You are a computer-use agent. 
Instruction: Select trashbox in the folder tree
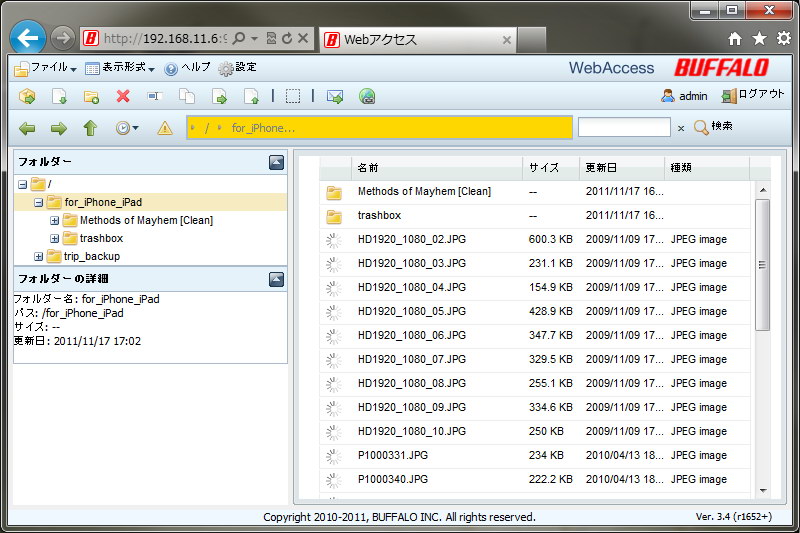click(x=101, y=238)
